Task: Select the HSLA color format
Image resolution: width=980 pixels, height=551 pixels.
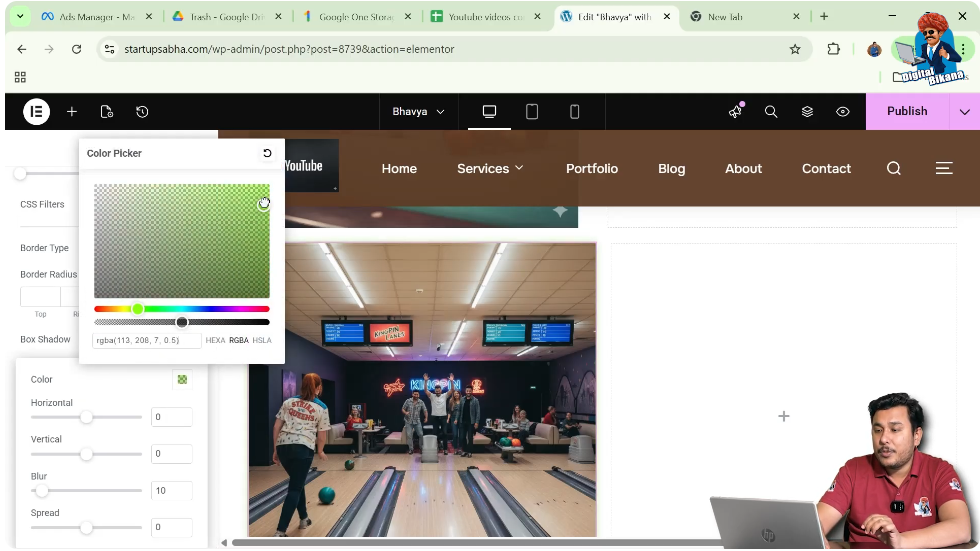Action: pos(262,340)
